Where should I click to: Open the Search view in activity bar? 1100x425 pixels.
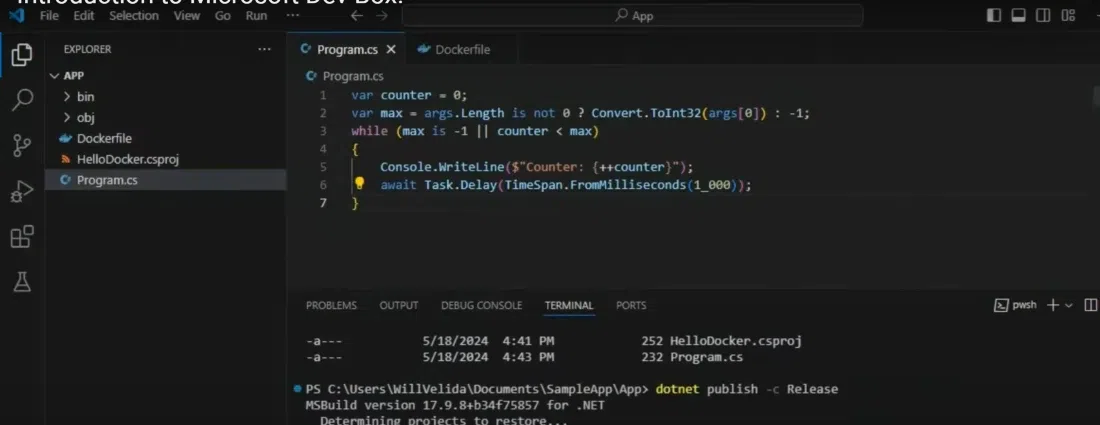(22, 100)
